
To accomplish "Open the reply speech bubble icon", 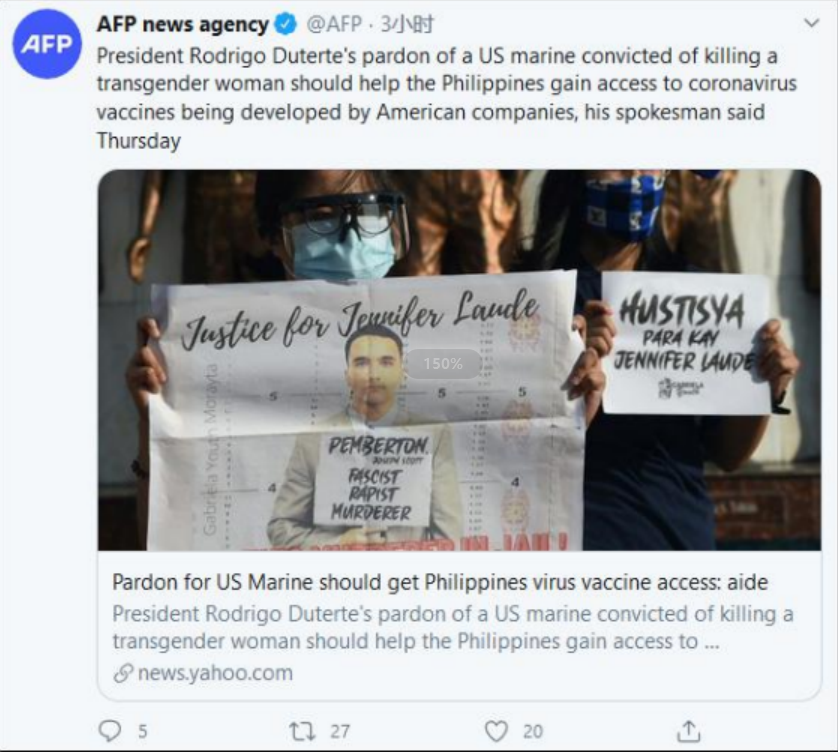I will tap(110, 731).
